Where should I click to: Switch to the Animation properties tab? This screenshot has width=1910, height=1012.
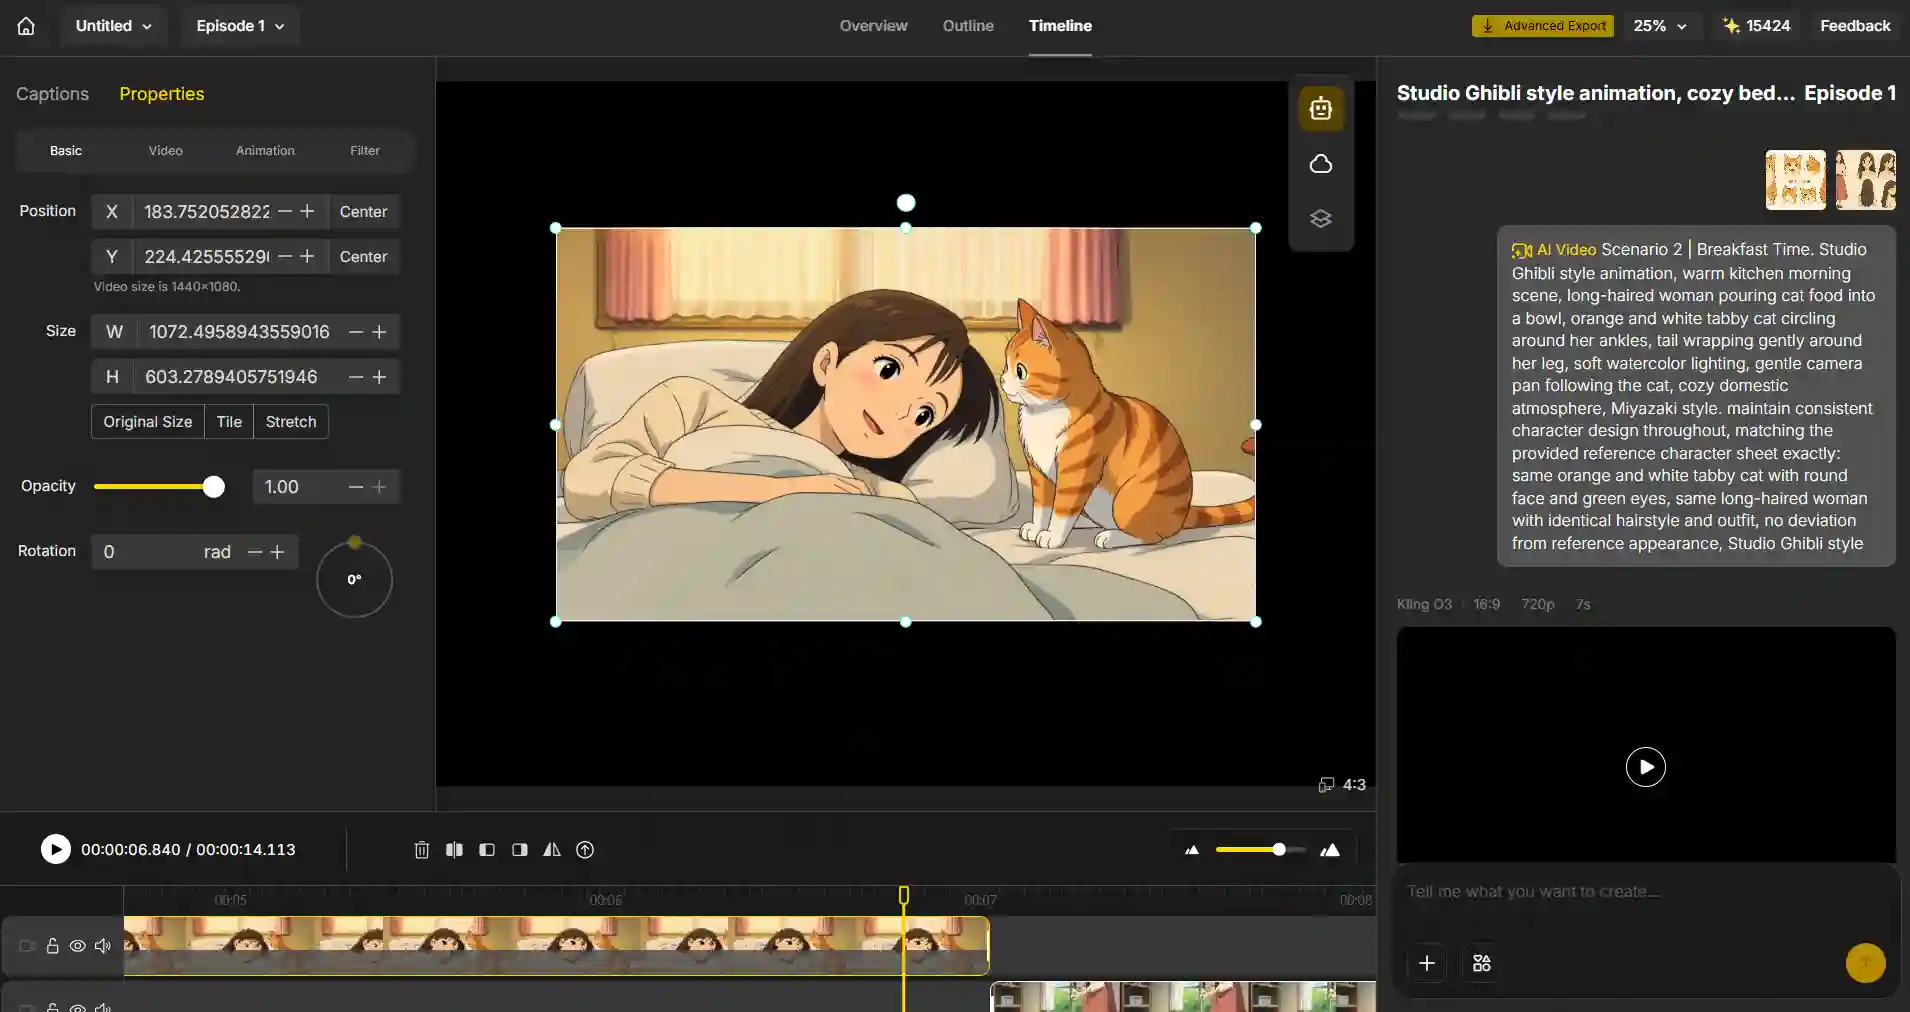(265, 151)
